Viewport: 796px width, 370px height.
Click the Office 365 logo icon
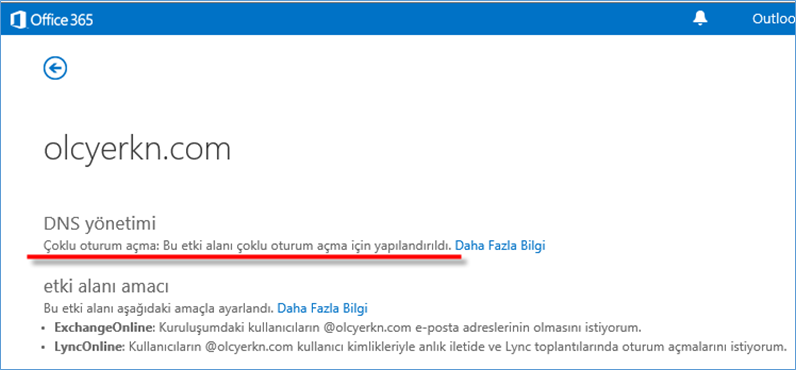click(18, 19)
